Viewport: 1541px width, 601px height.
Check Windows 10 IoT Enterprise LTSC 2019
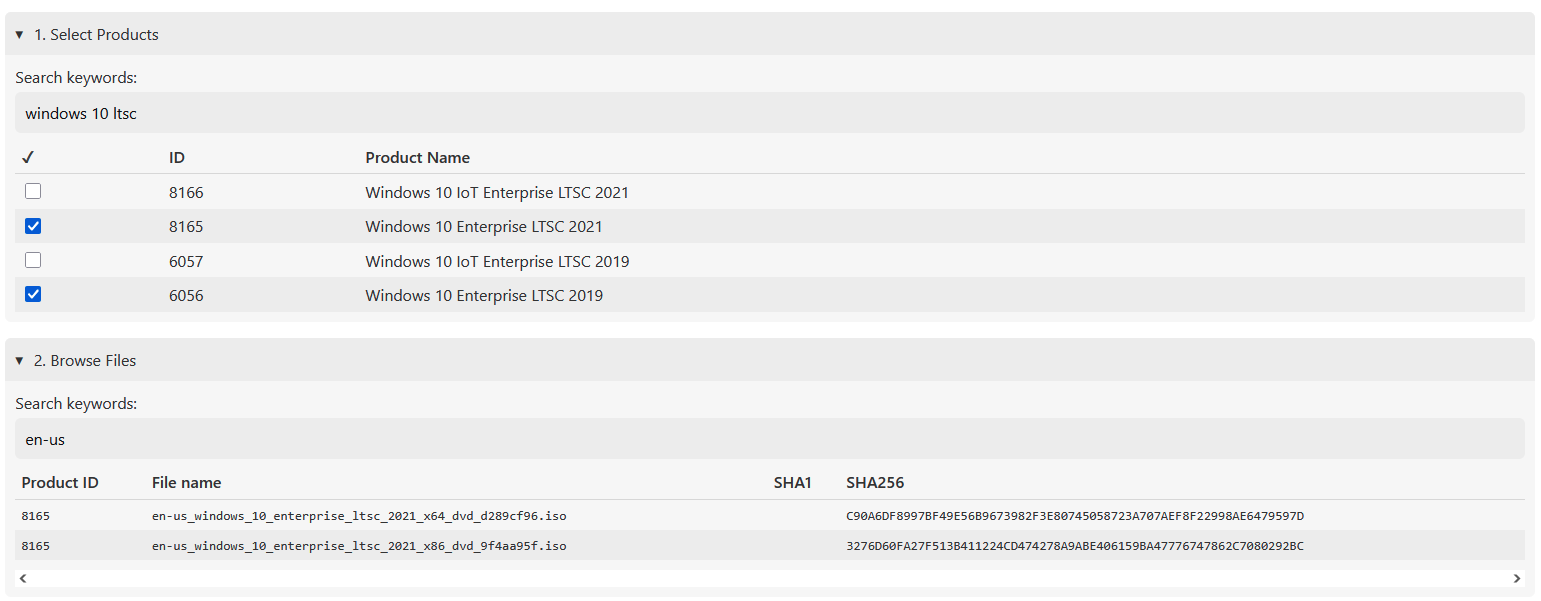click(33, 260)
